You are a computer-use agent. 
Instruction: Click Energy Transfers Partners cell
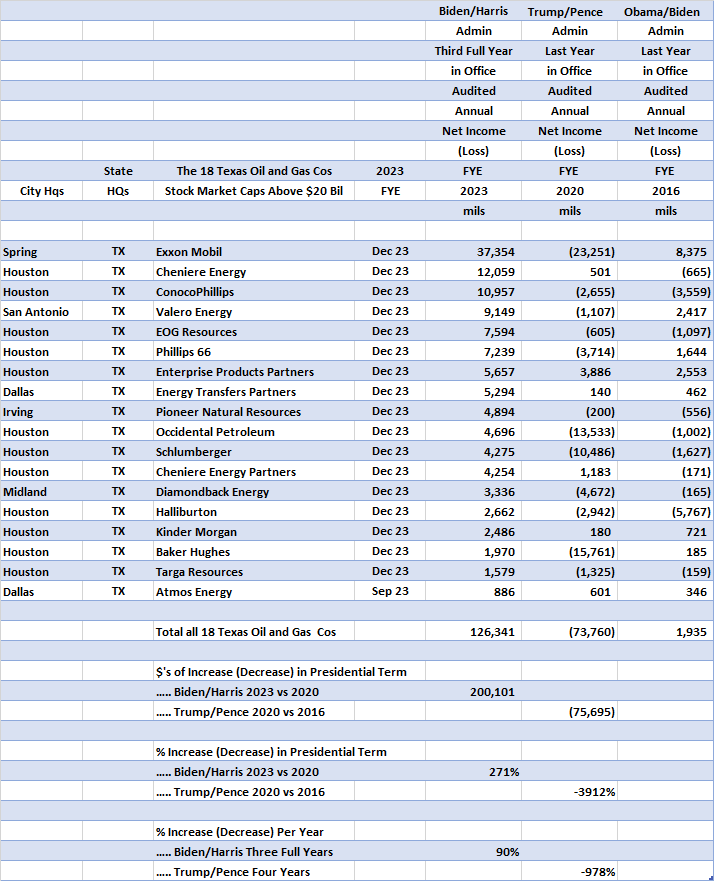pyautogui.click(x=254, y=392)
